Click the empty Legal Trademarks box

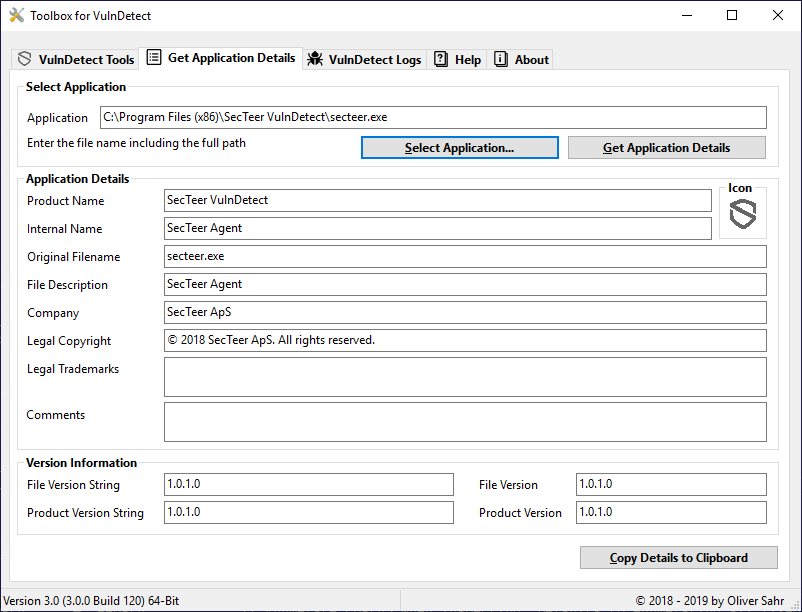point(465,377)
